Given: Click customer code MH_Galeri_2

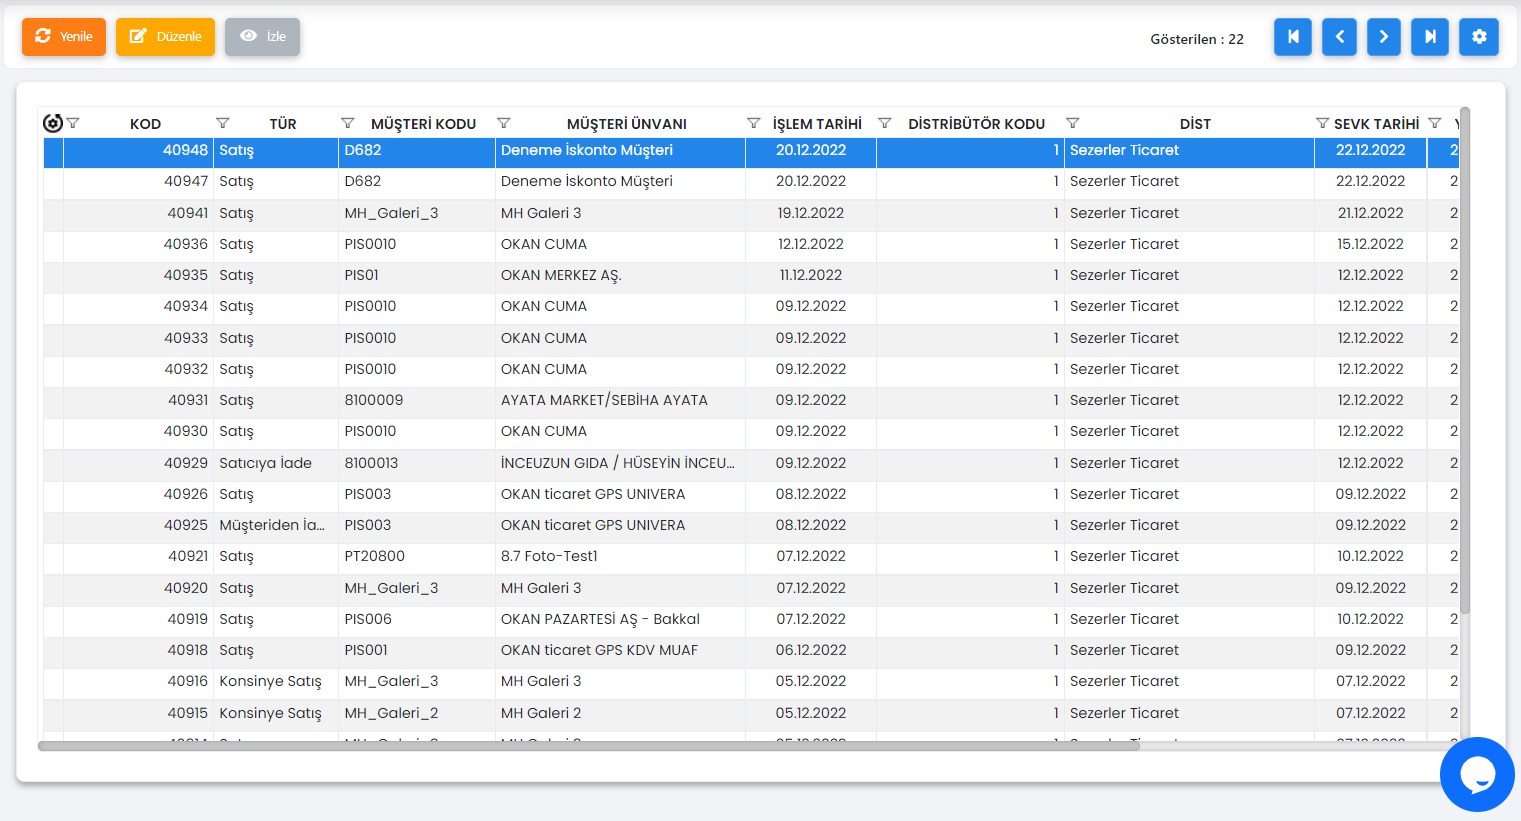Looking at the screenshot, I should pyautogui.click(x=391, y=713).
